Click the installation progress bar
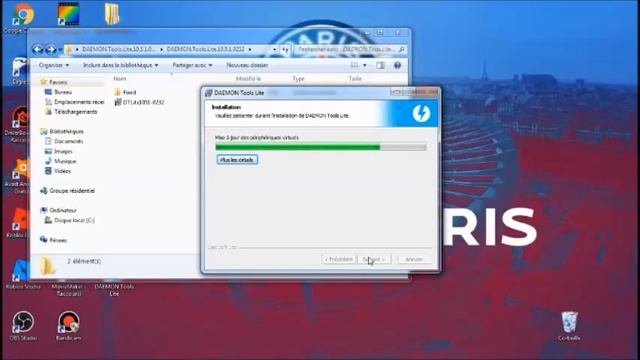 321,147
